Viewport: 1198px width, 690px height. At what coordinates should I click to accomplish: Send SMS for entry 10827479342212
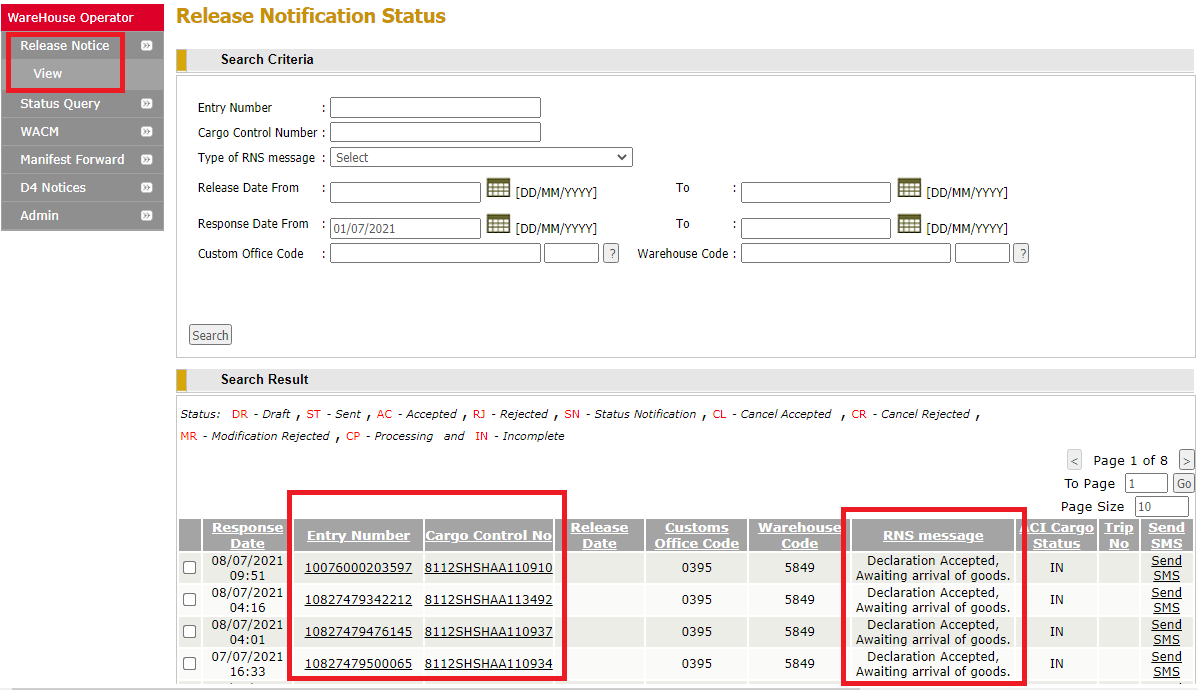coord(1167,600)
